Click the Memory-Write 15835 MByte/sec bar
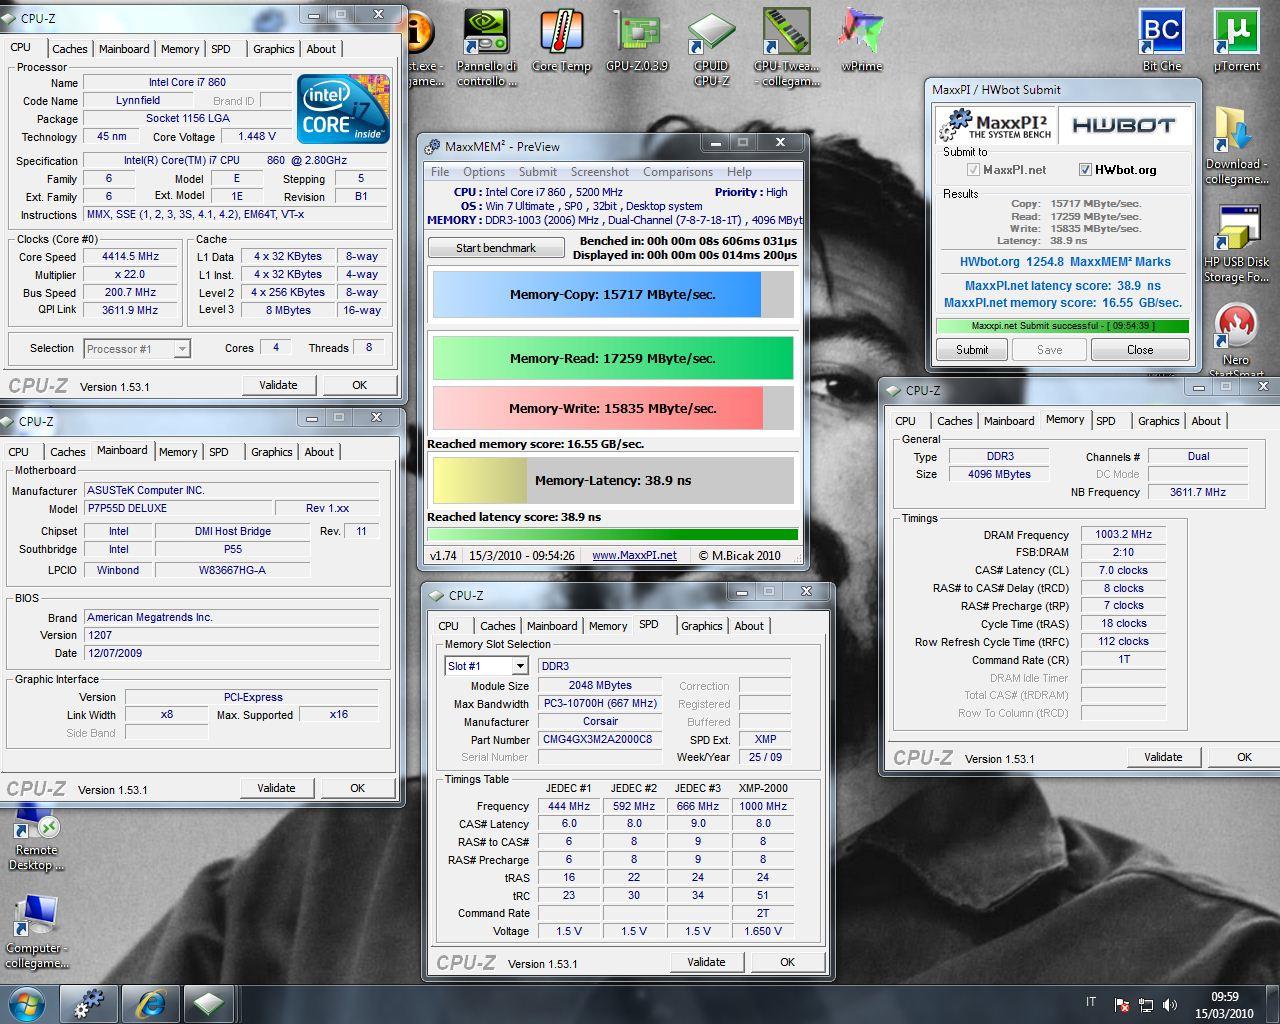This screenshot has height=1024, width=1280. pyautogui.click(x=613, y=408)
